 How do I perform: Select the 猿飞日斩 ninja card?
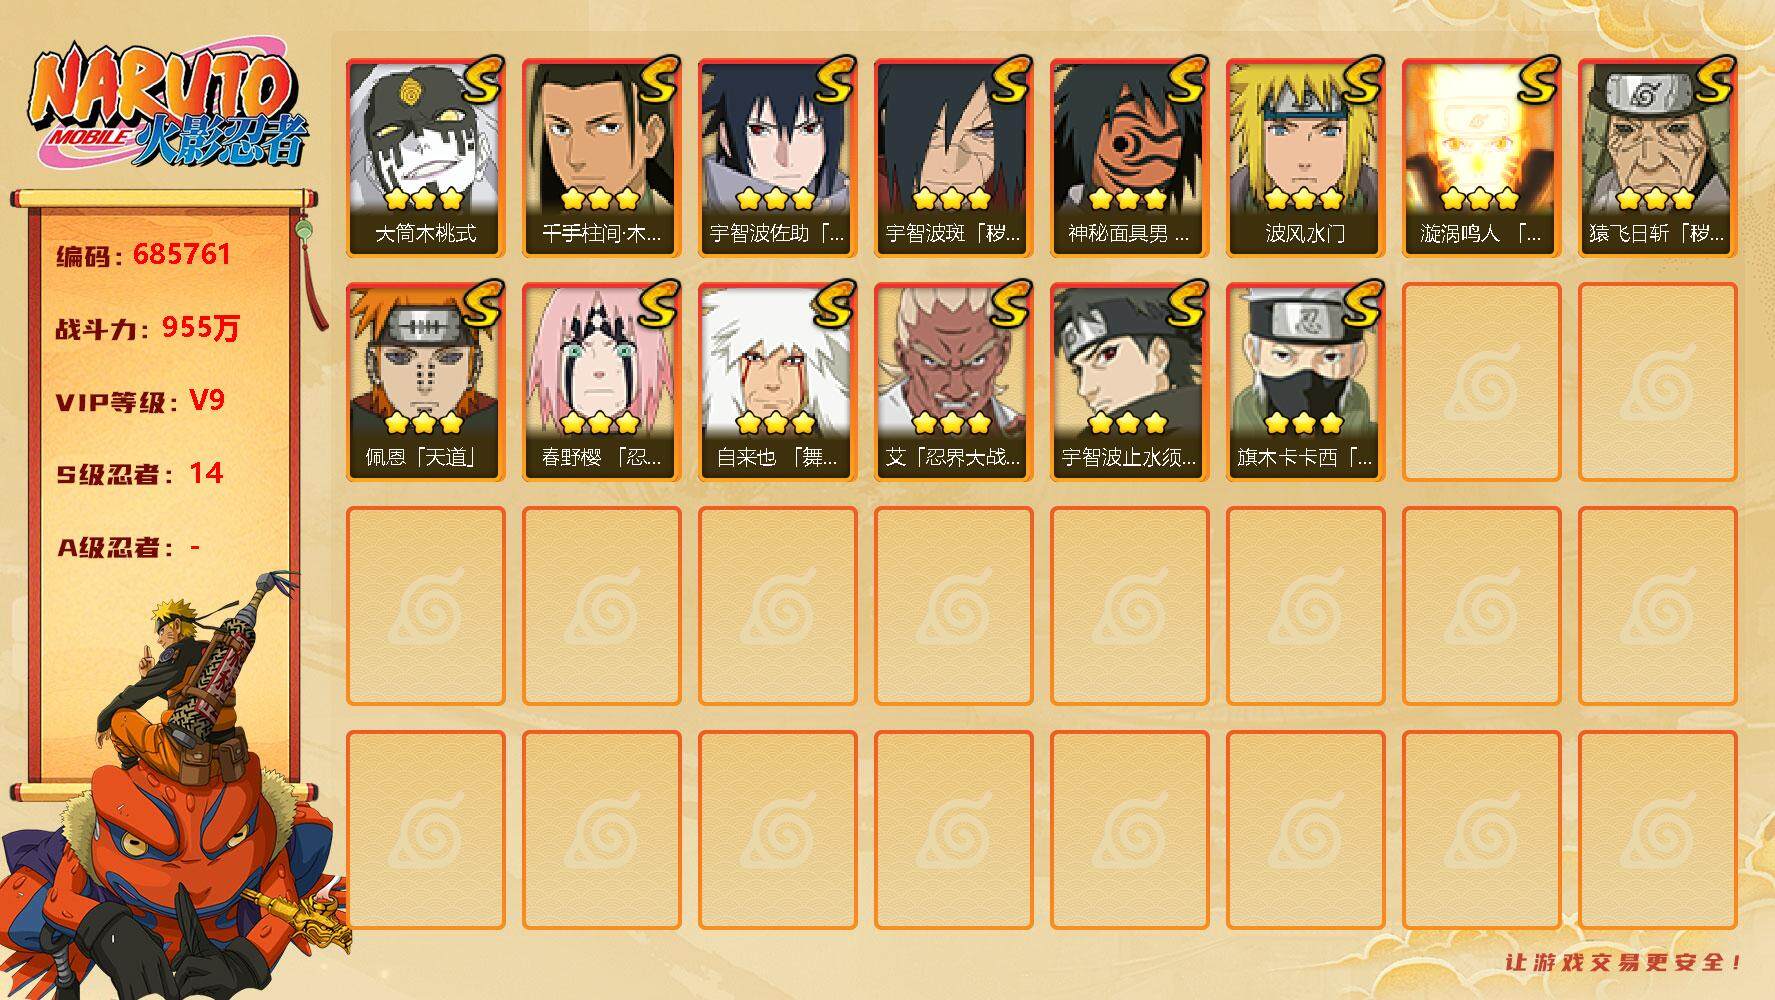[1658, 158]
